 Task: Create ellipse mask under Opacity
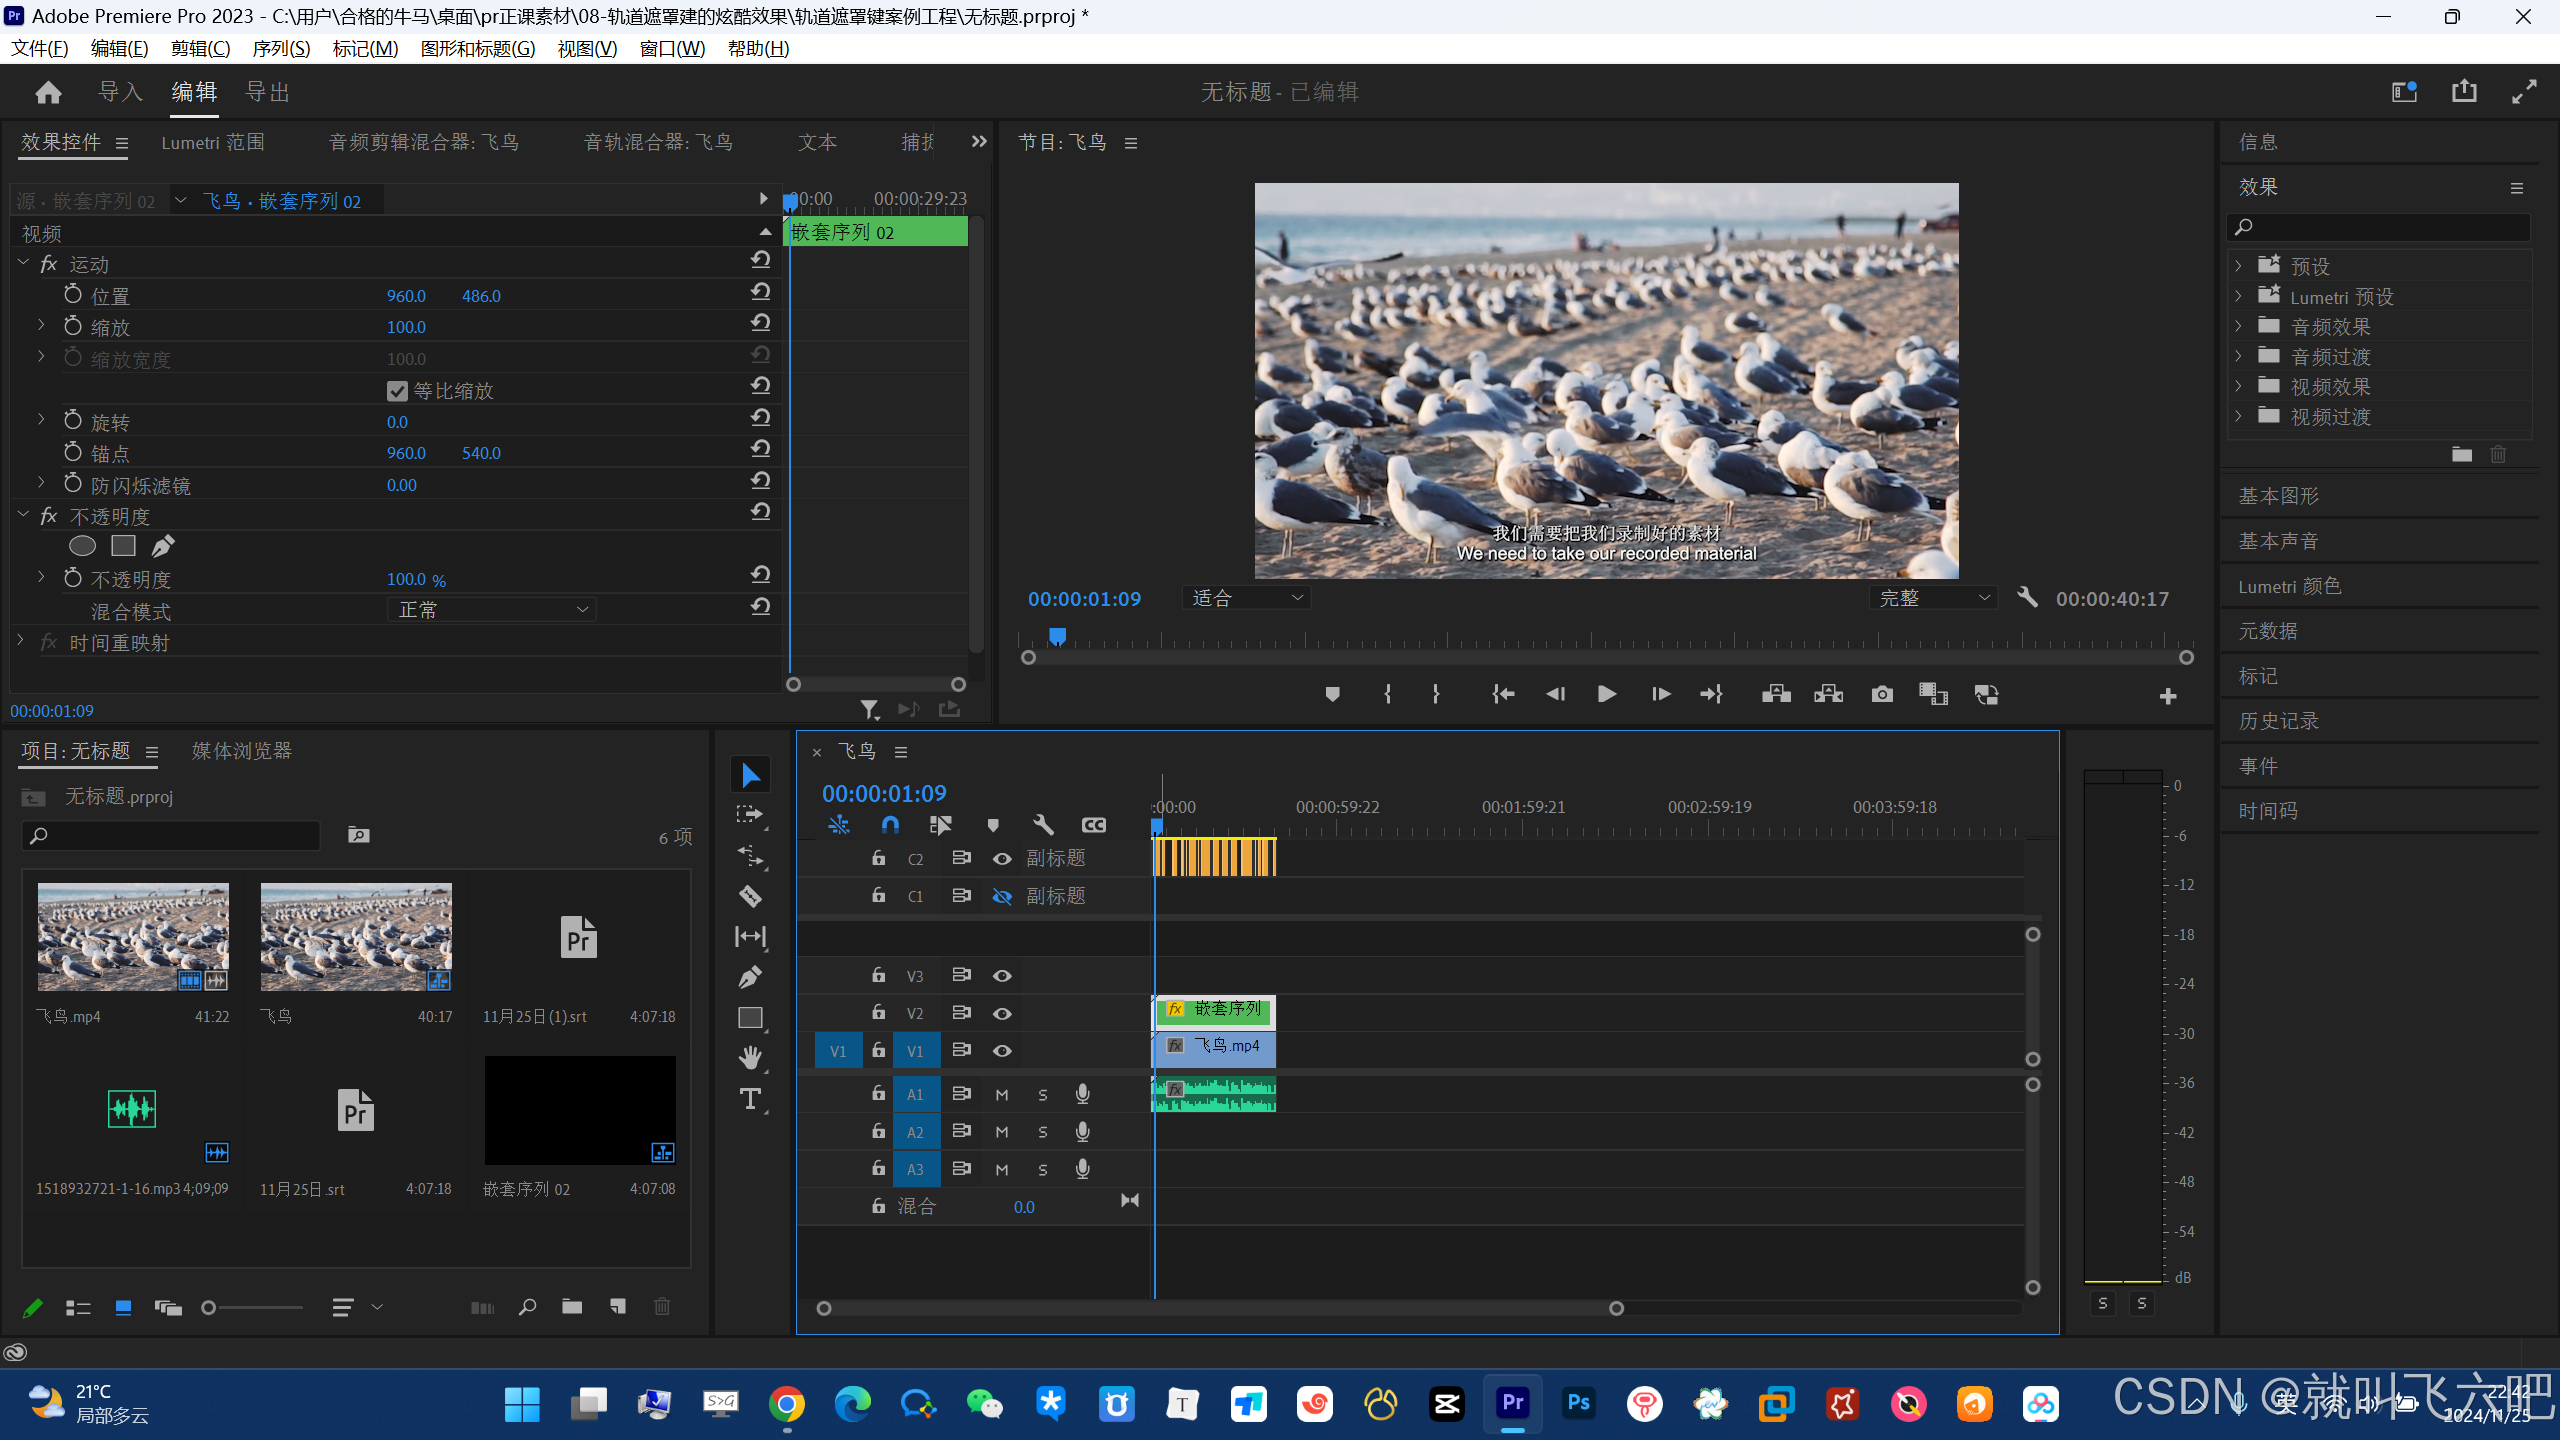point(82,546)
